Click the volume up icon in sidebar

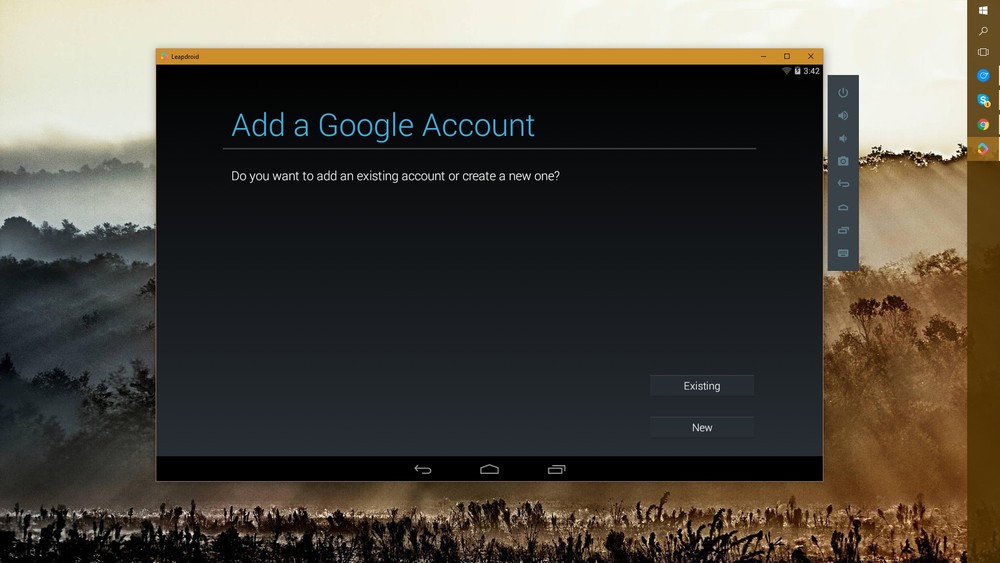click(x=843, y=115)
